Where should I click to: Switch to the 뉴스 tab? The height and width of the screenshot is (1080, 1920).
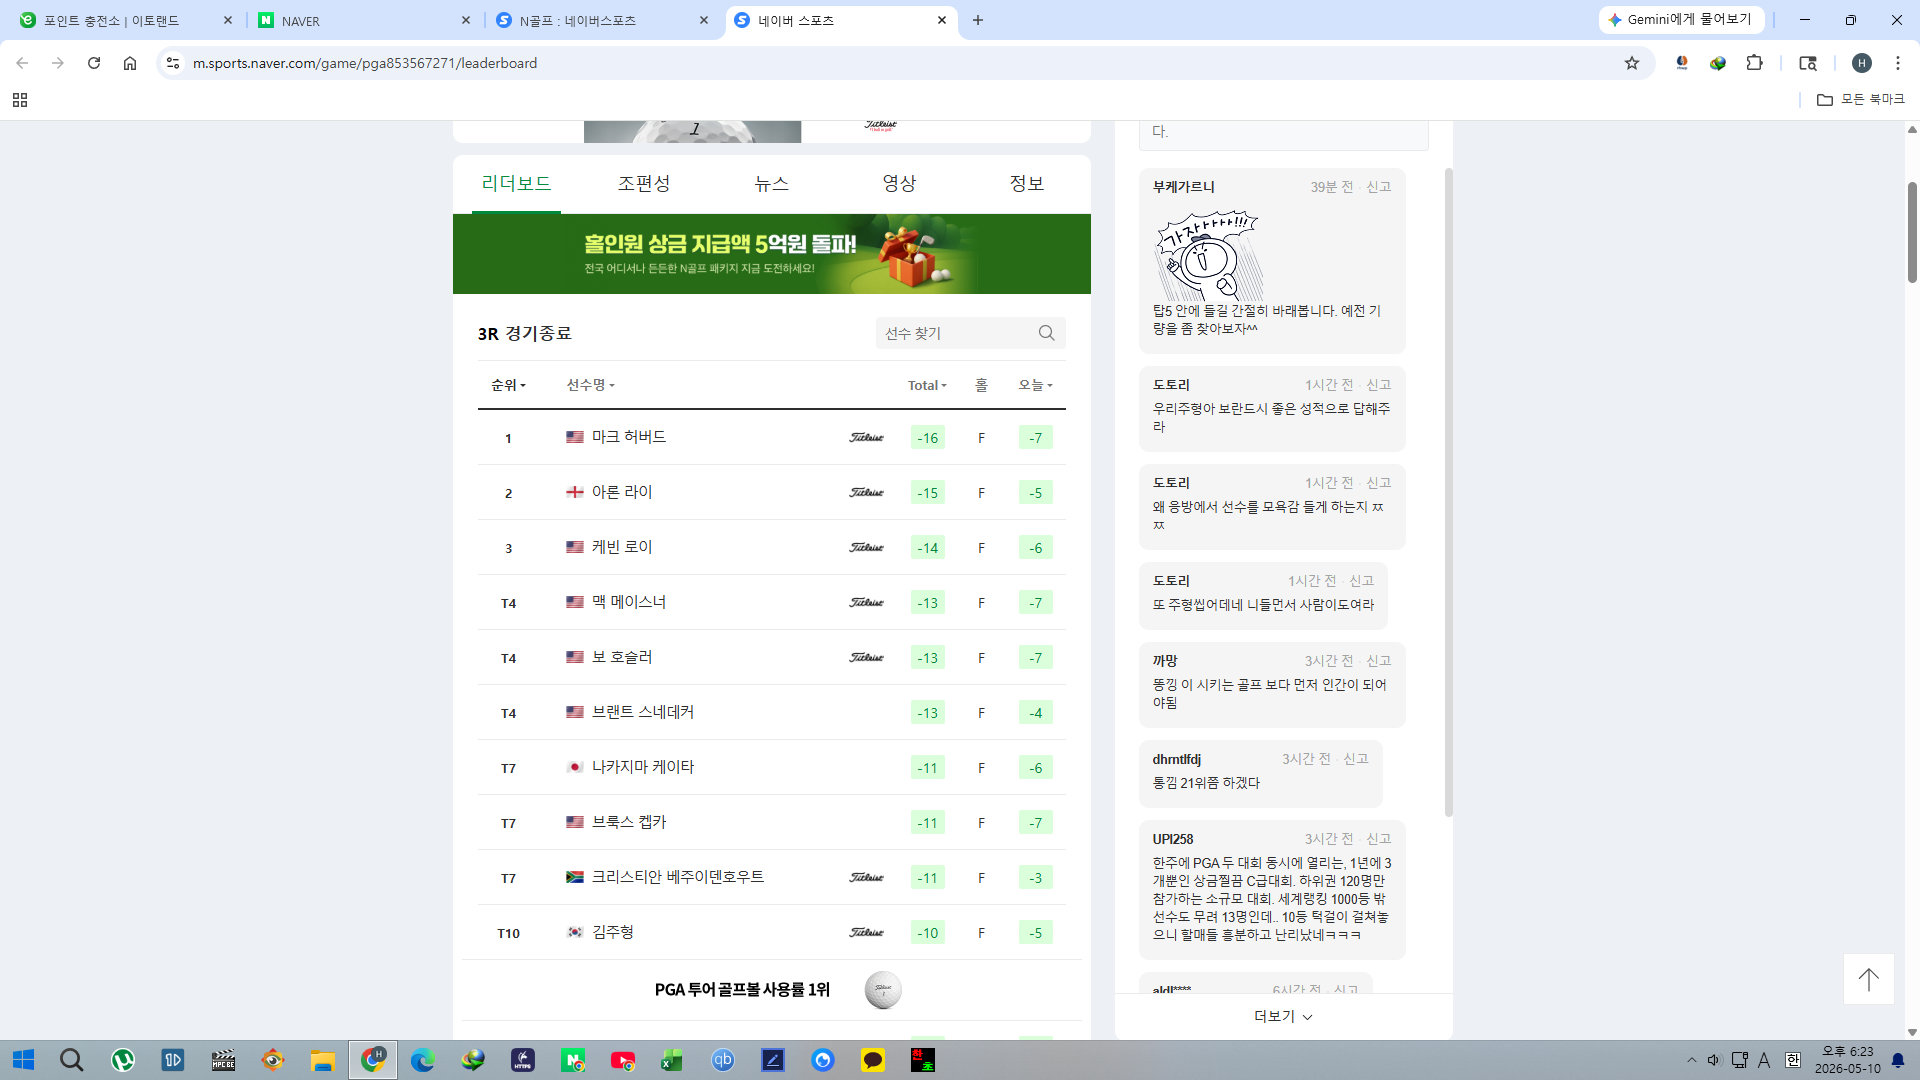tap(772, 184)
